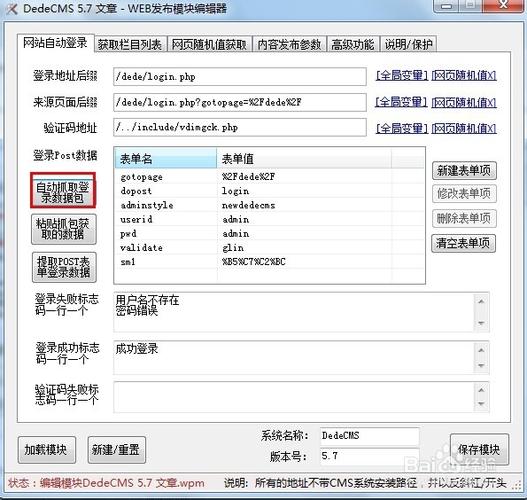The width and height of the screenshot is (527, 500).
Task: Click the 删除表单项 button
Action: point(464,219)
